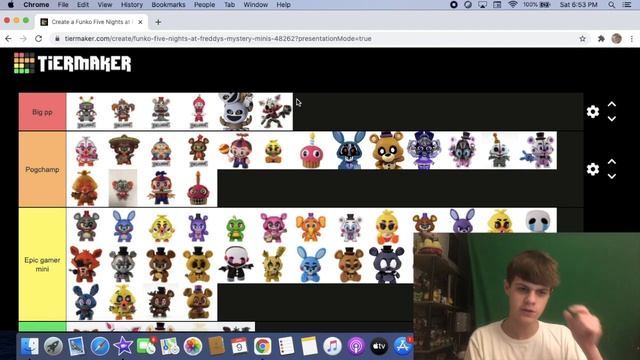Close the Create a Funko tab
Image resolution: width=640 pixels, height=360 pixels.
[140, 22]
